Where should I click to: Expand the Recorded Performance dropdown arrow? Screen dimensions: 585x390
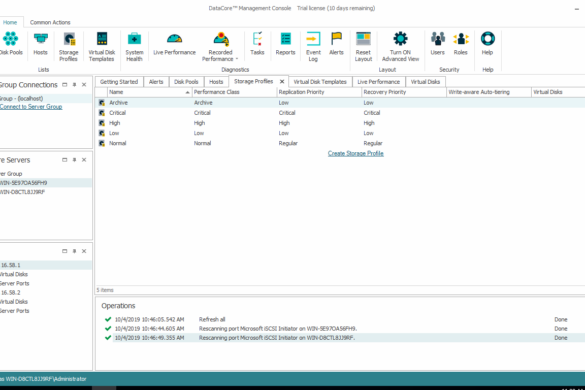click(x=237, y=59)
